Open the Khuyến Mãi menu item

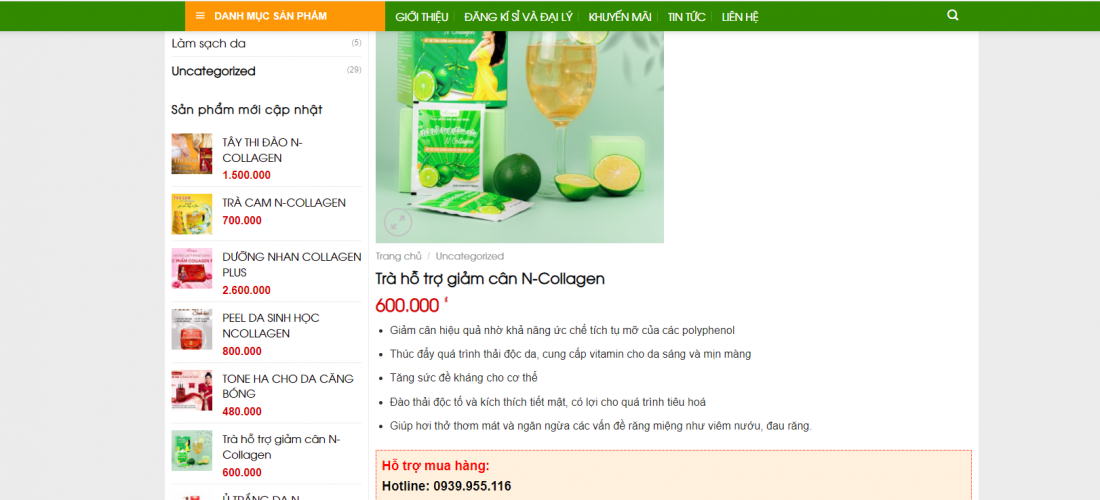click(x=619, y=17)
